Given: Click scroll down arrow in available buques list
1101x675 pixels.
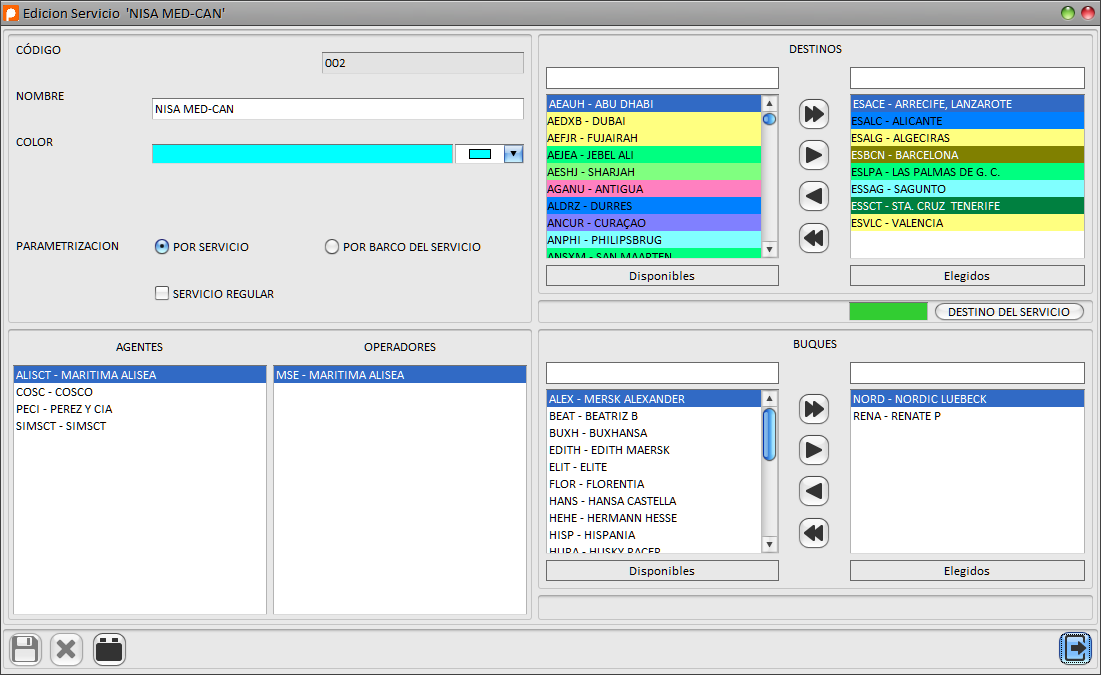Looking at the screenshot, I should [770, 544].
